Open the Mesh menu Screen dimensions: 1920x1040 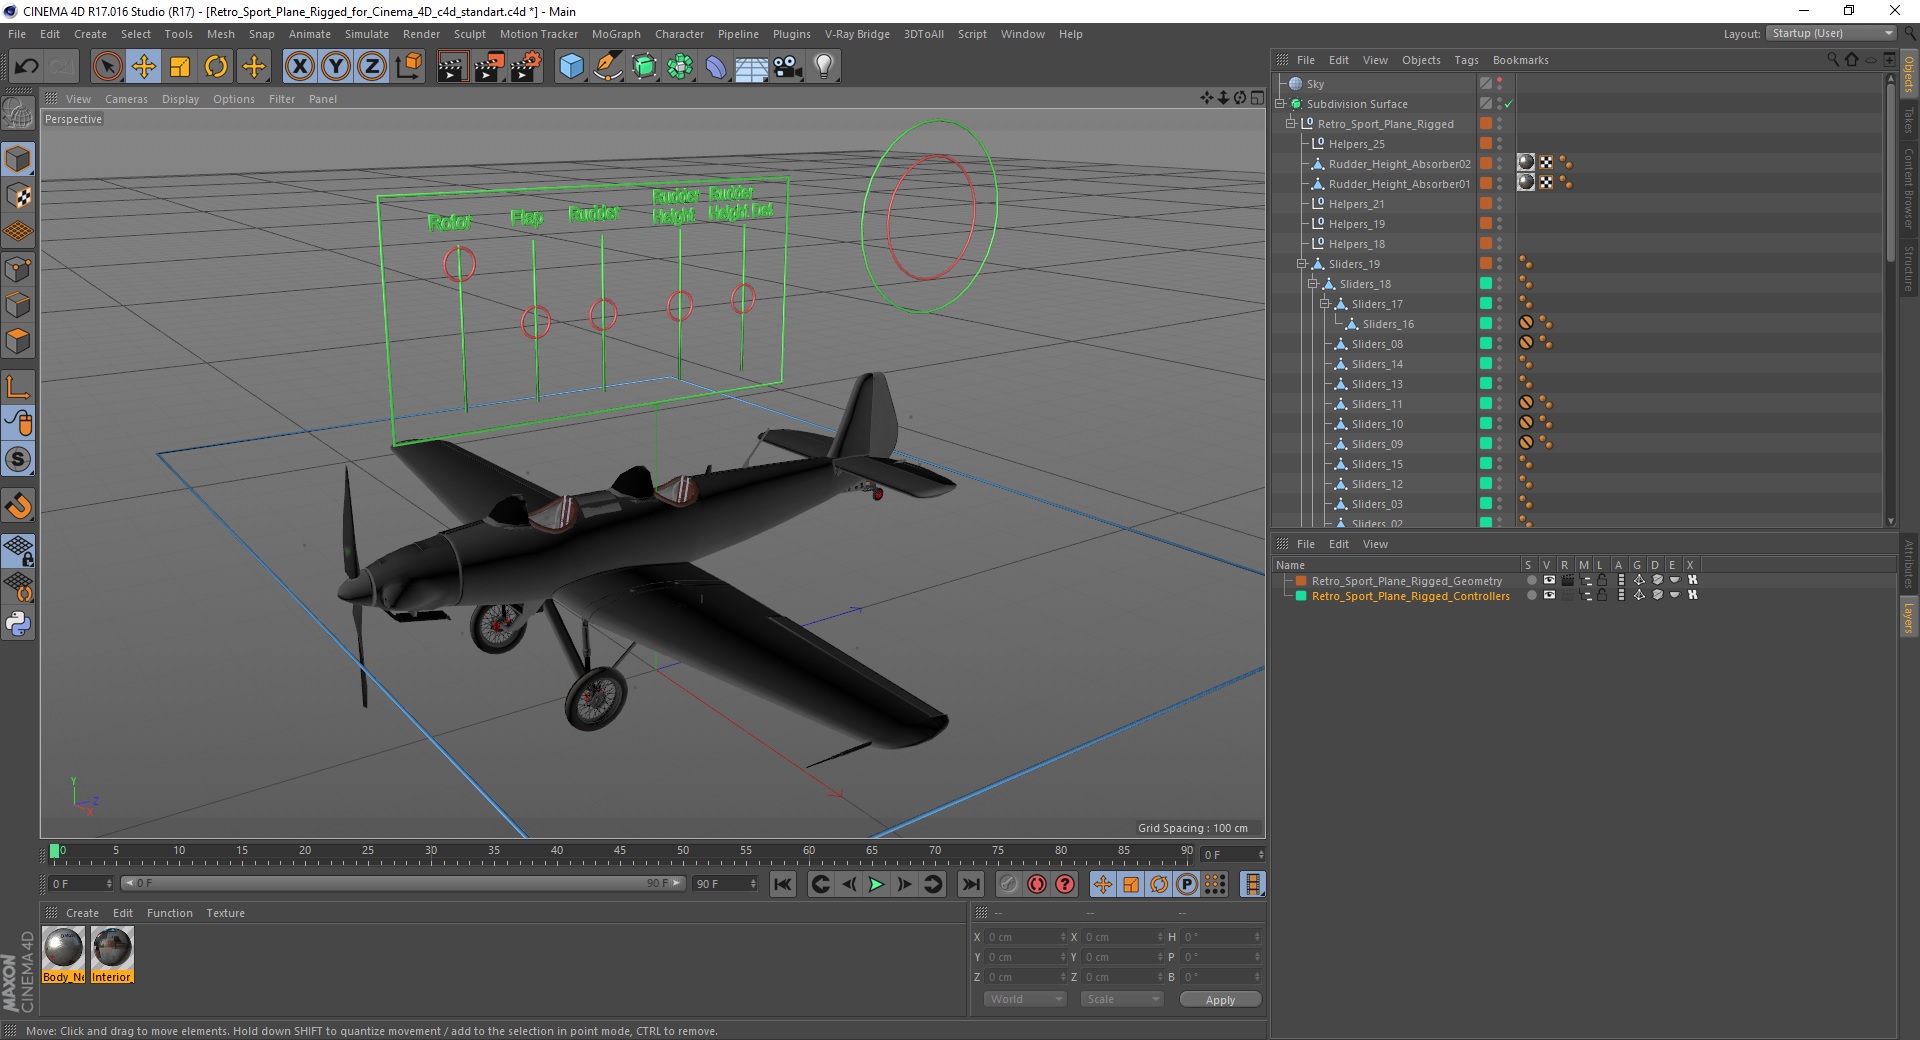point(220,34)
